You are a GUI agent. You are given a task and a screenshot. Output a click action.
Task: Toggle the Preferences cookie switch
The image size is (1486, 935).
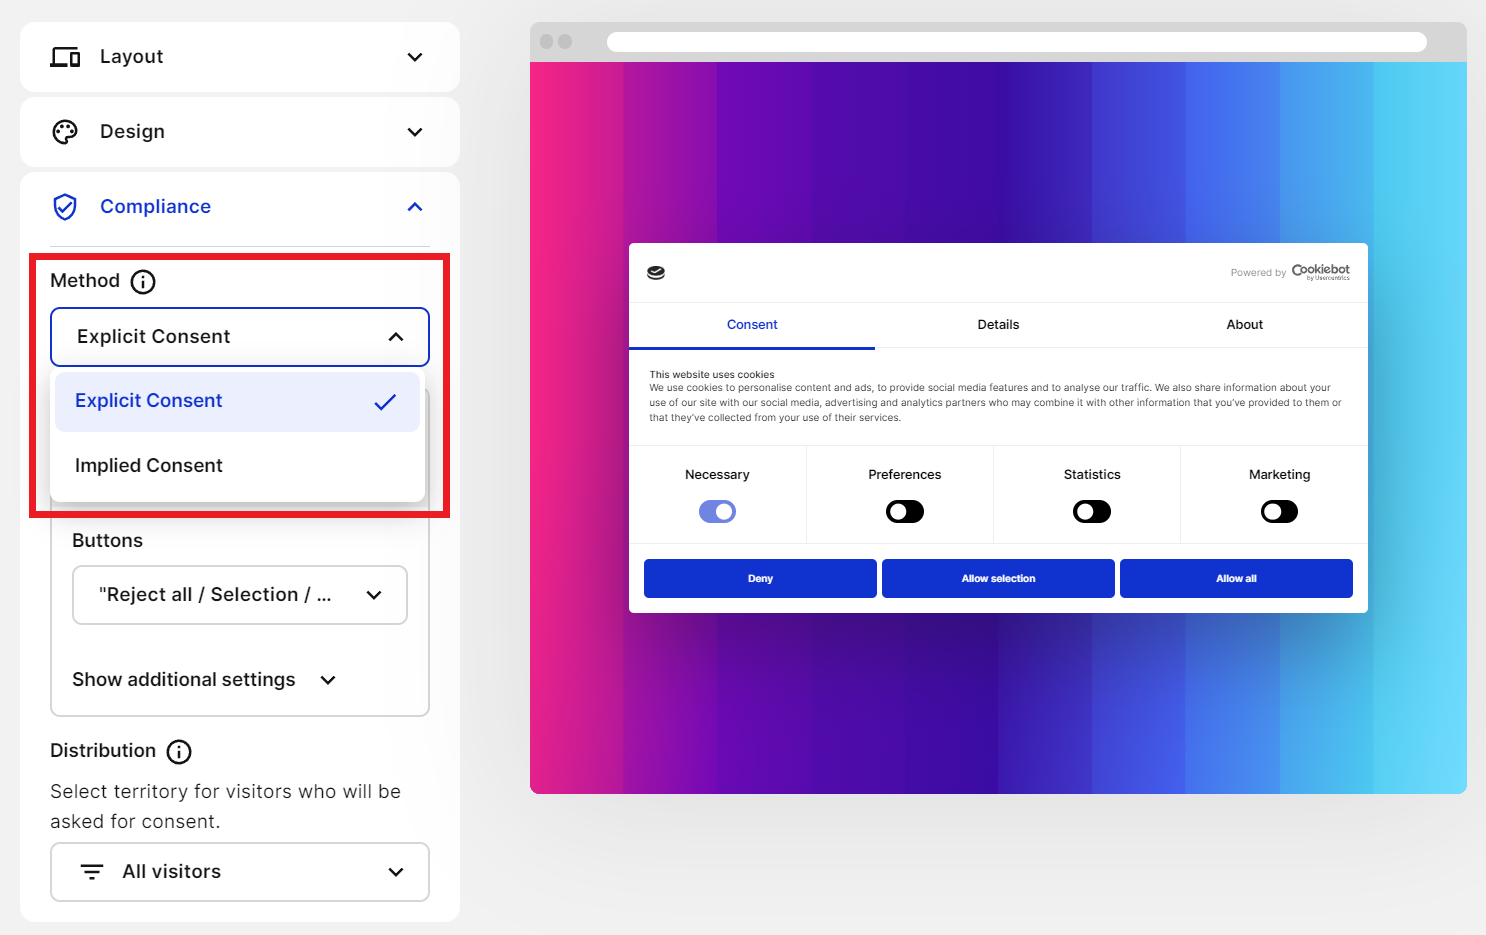[x=904, y=512]
